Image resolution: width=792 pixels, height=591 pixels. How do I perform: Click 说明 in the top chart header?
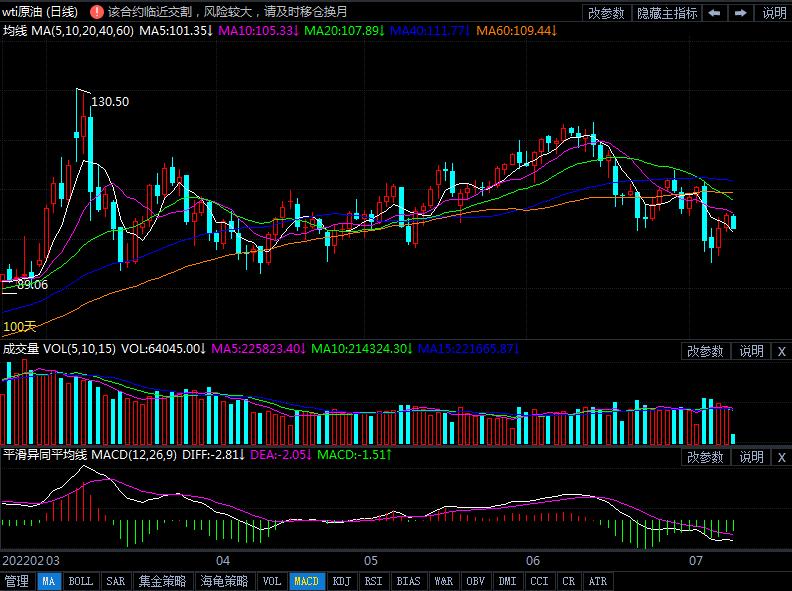774,13
